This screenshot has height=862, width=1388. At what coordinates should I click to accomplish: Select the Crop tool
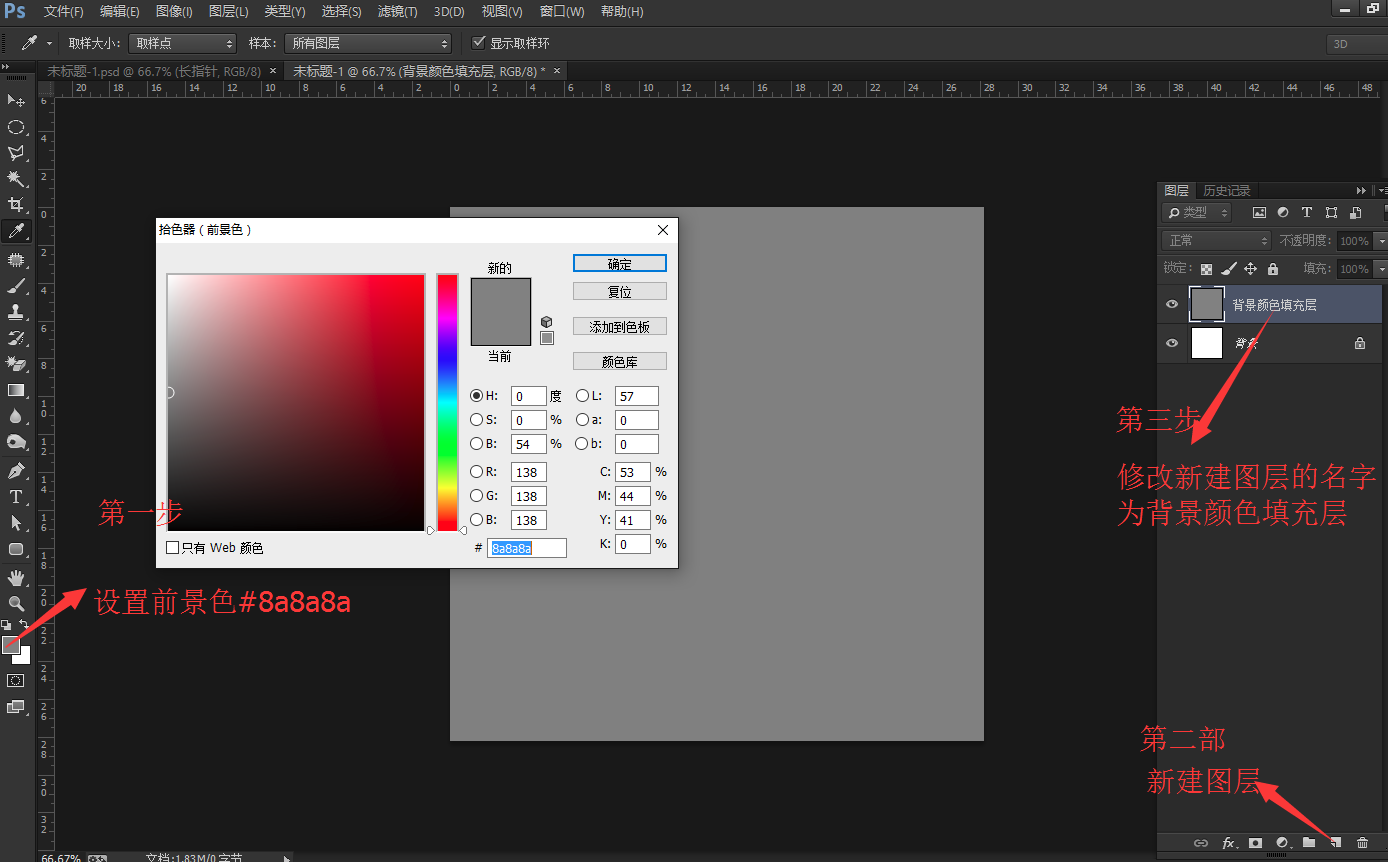coord(16,205)
